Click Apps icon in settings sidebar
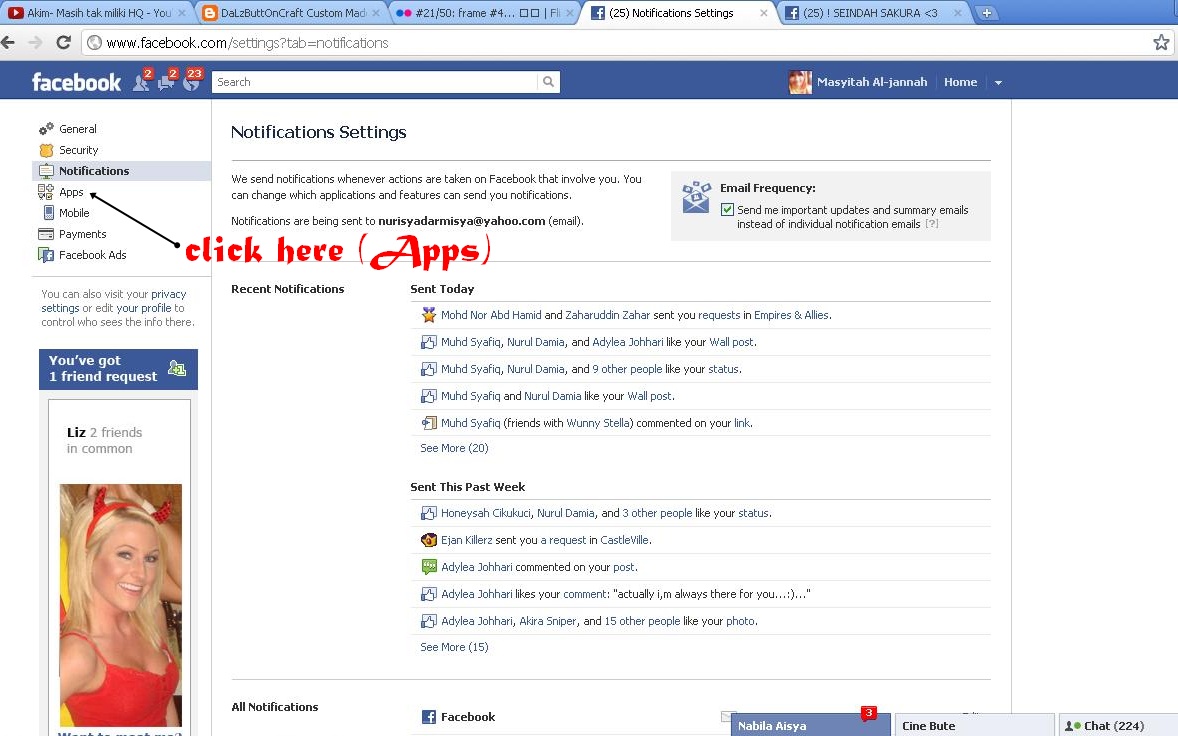1178x736 pixels. (46, 192)
